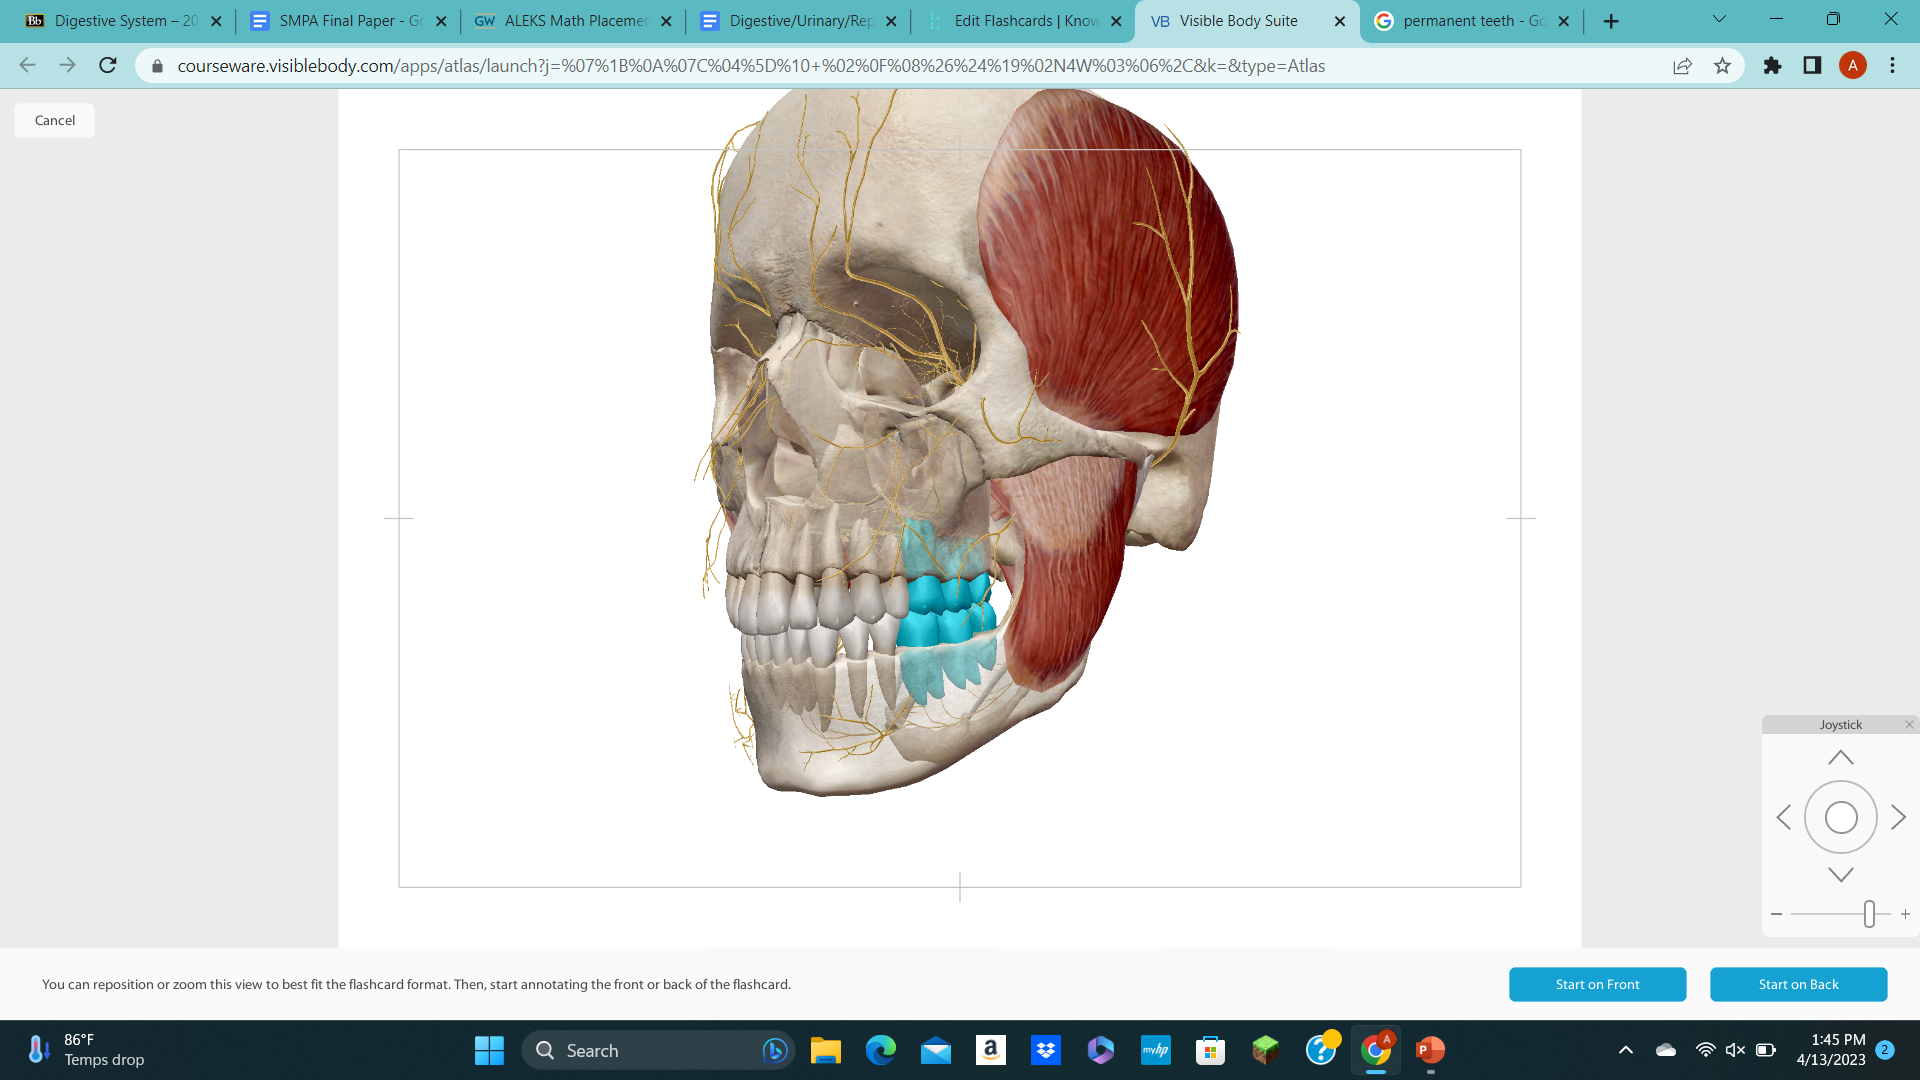Screen dimensions: 1920x1080
Task: Share the page via the share icon
Action: click(x=1682, y=66)
